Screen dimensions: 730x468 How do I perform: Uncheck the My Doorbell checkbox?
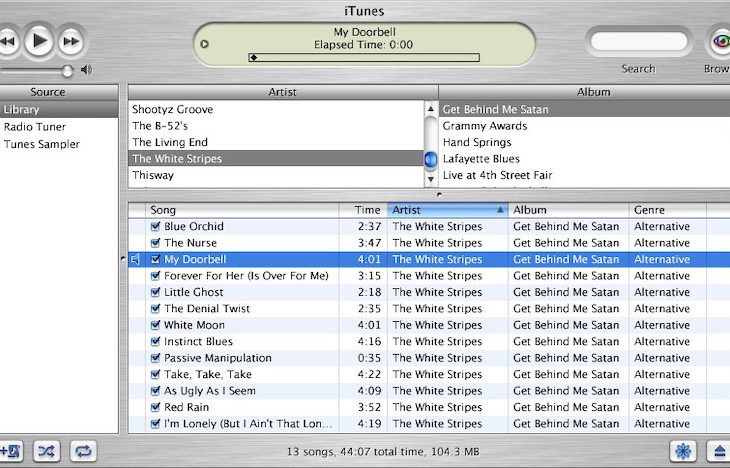point(155,259)
